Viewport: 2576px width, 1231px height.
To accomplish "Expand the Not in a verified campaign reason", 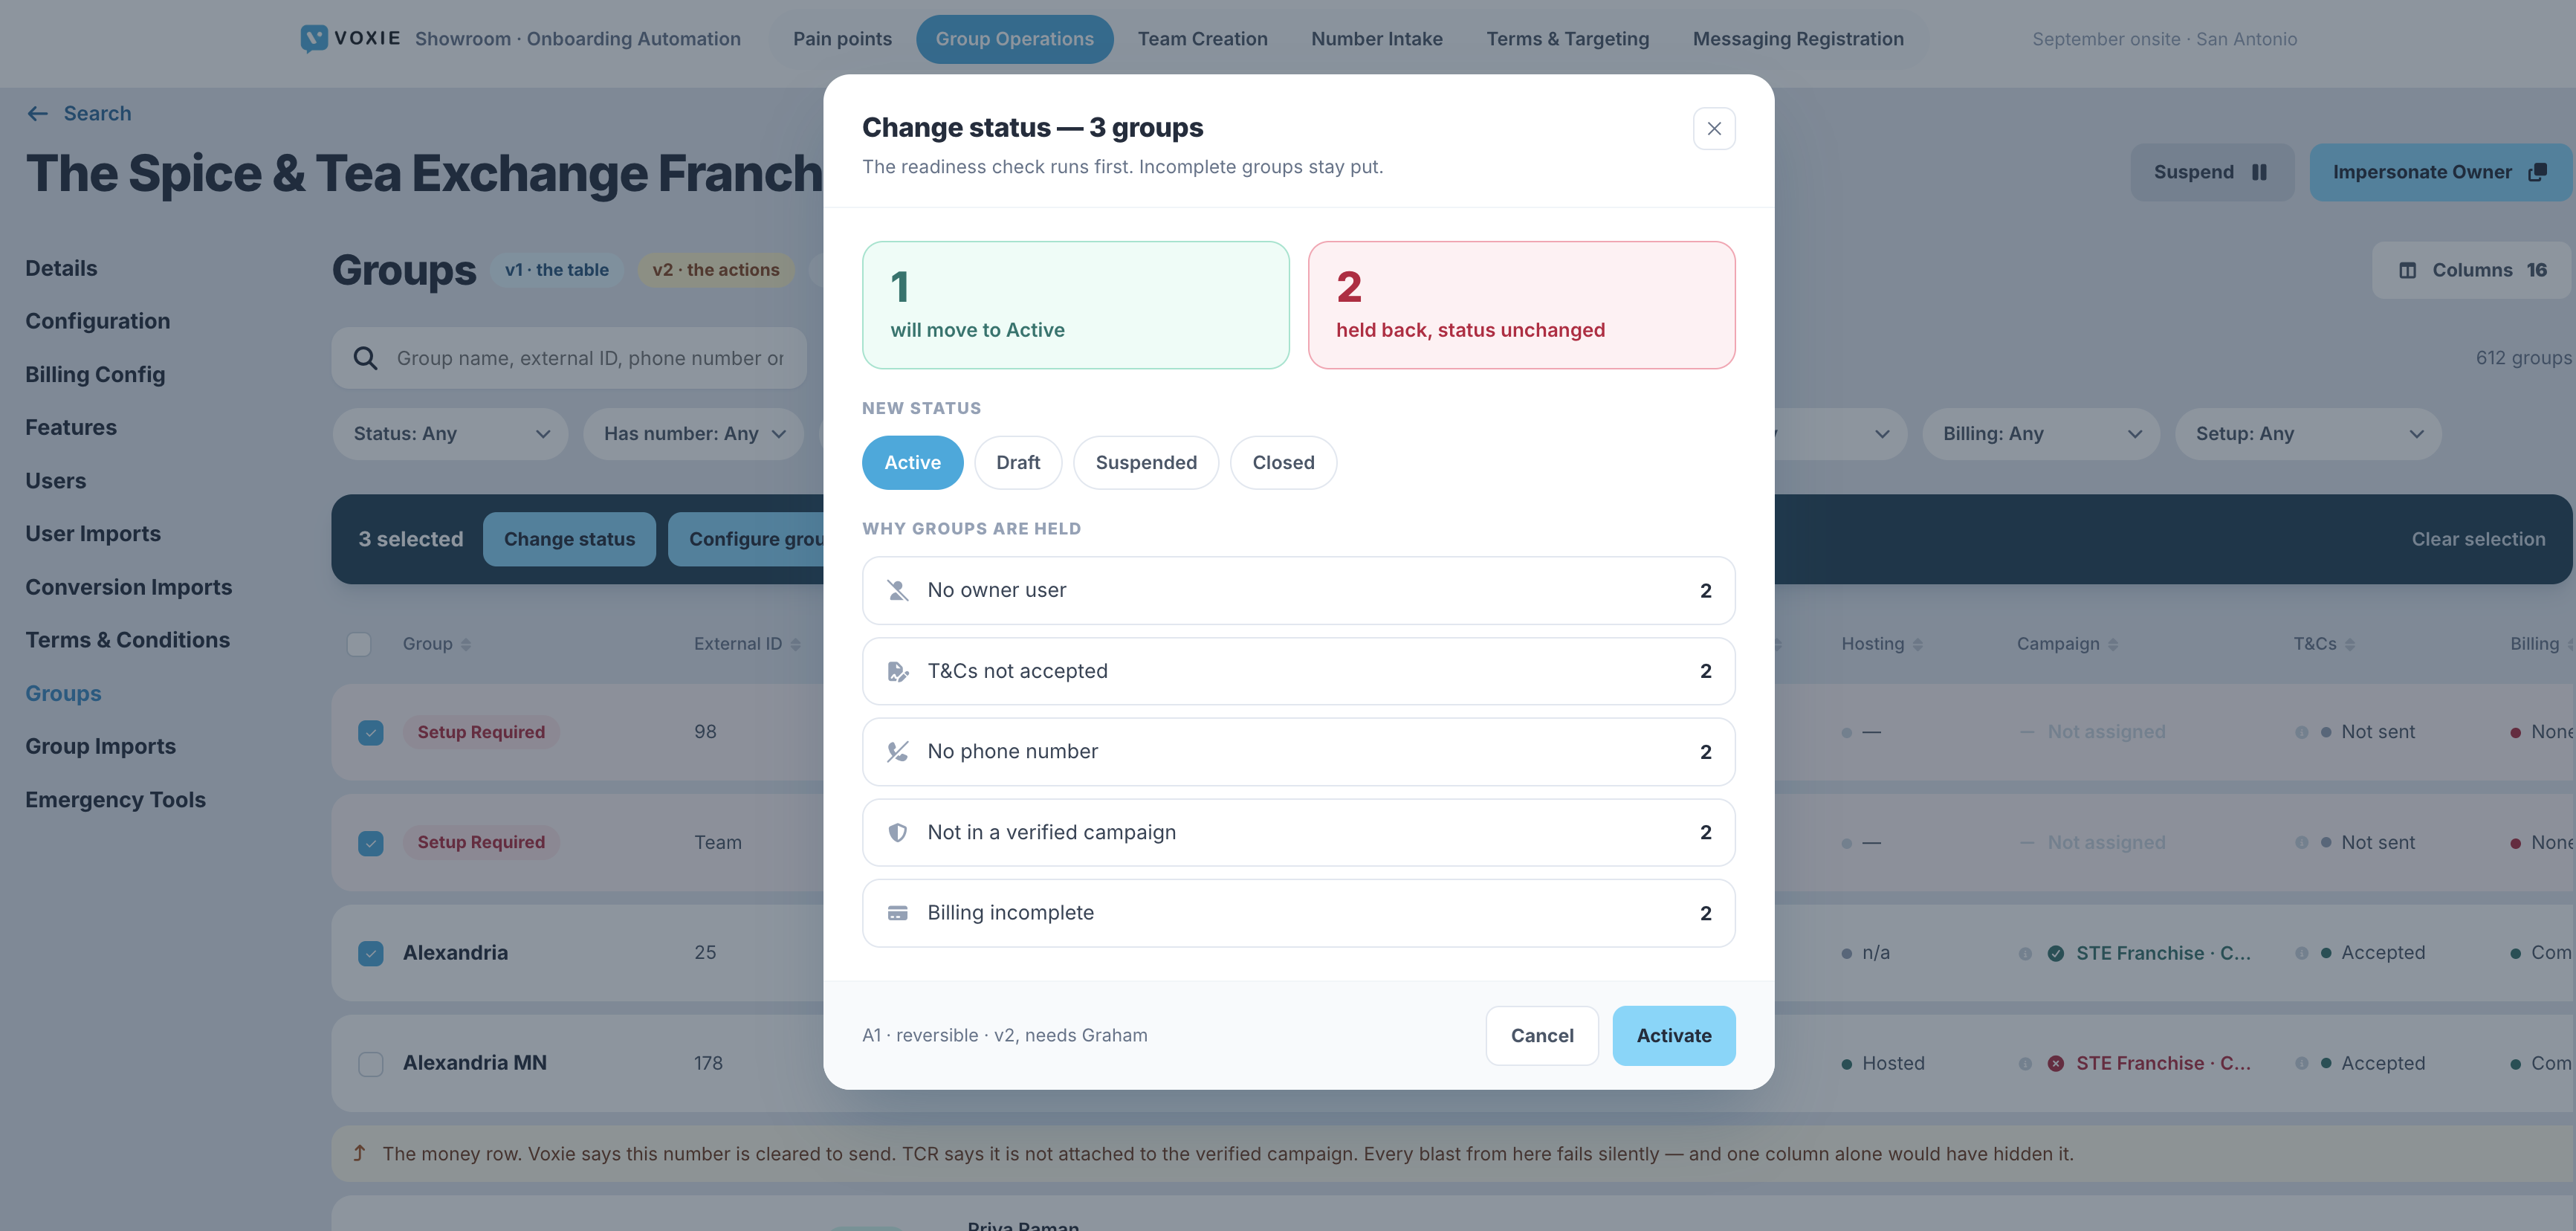I will pyautogui.click(x=1298, y=832).
